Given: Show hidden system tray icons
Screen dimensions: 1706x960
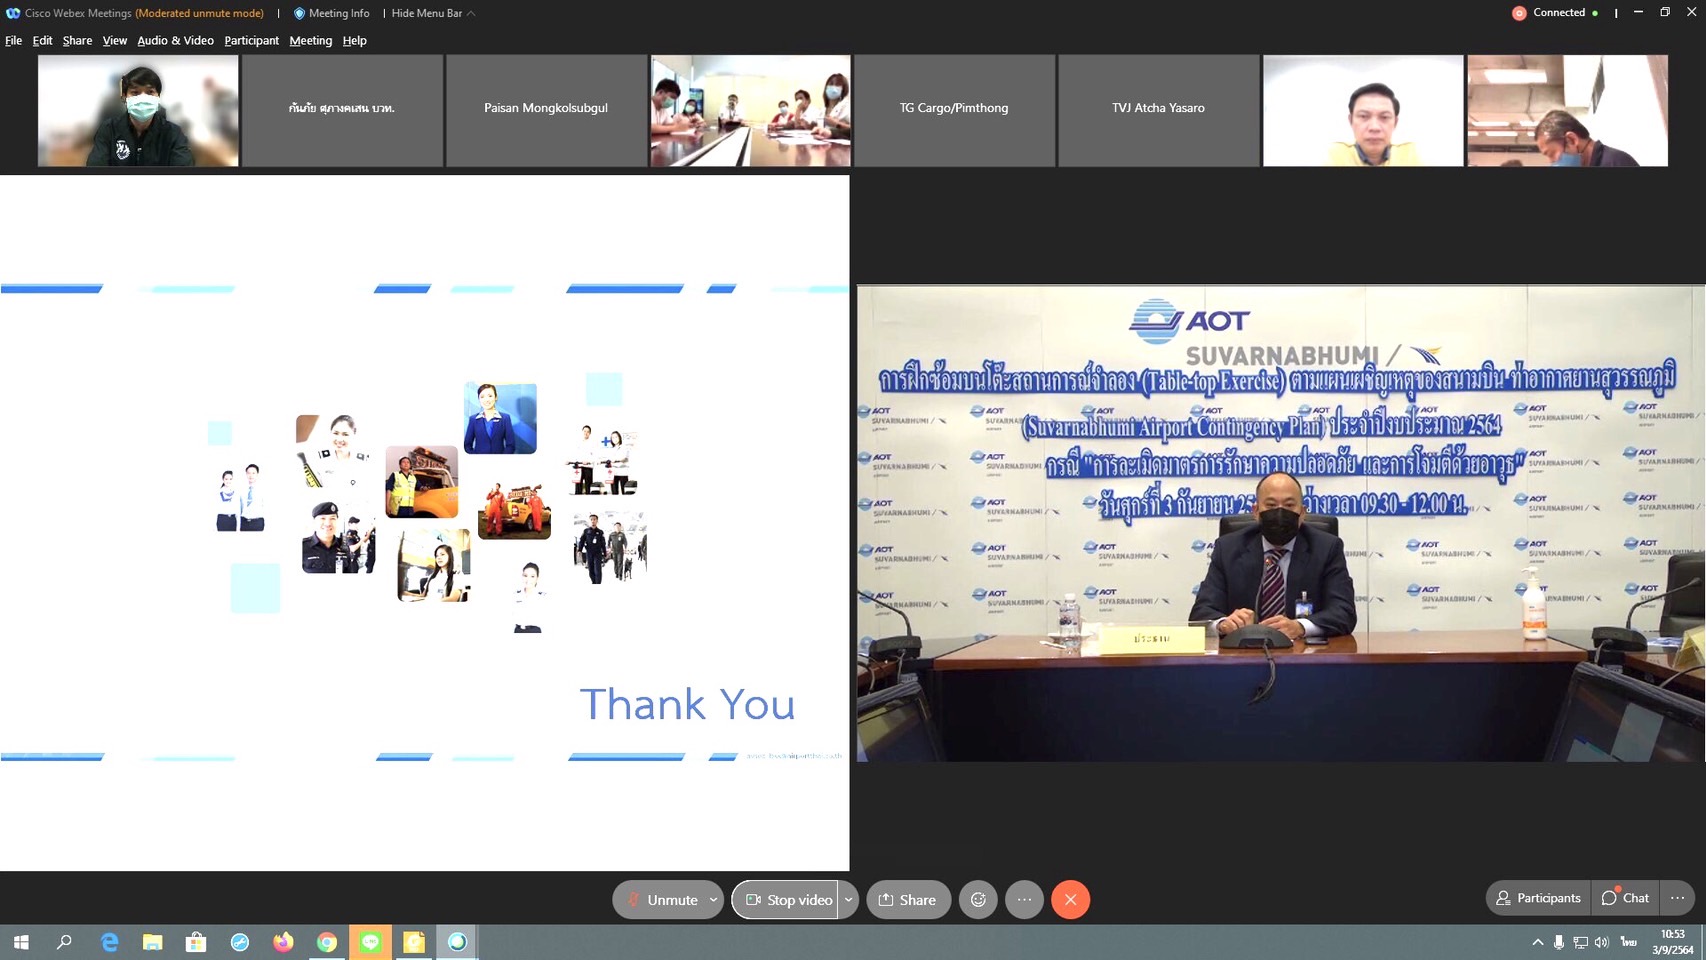Looking at the screenshot, I should pyautogui.click(x=1537, y=942).
